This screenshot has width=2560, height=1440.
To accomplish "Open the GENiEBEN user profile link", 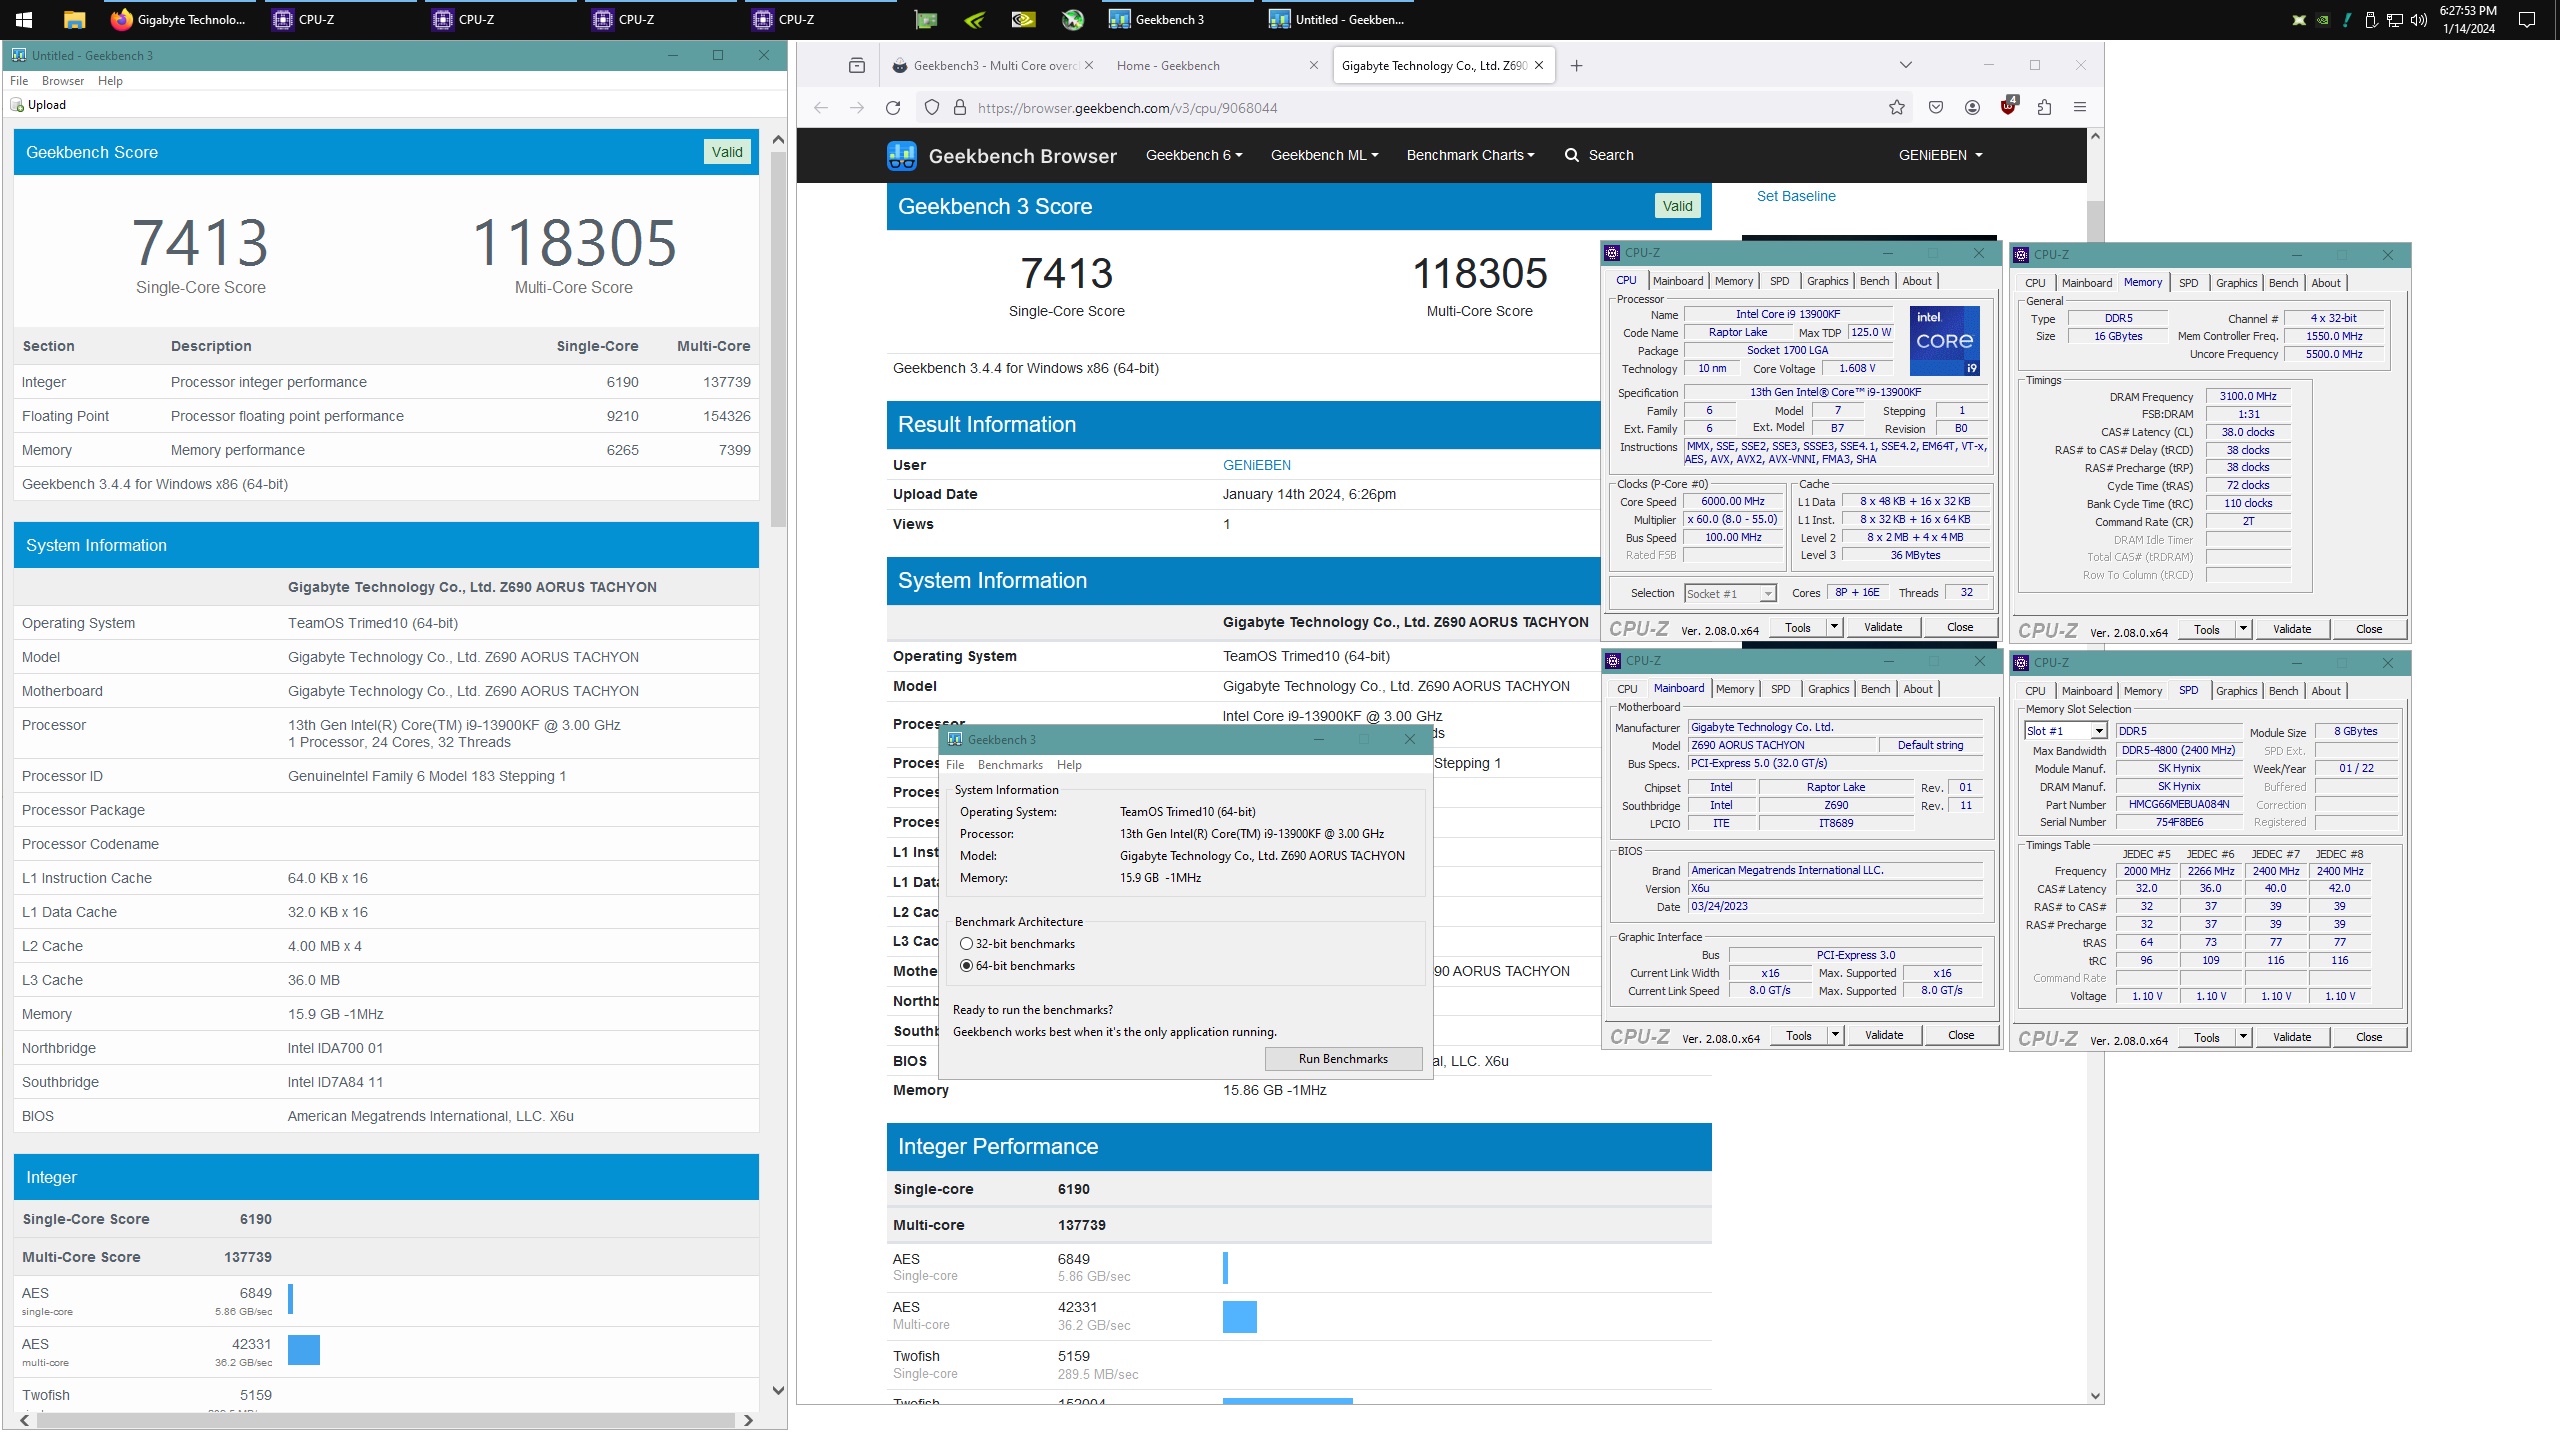I will (1256, 465).
